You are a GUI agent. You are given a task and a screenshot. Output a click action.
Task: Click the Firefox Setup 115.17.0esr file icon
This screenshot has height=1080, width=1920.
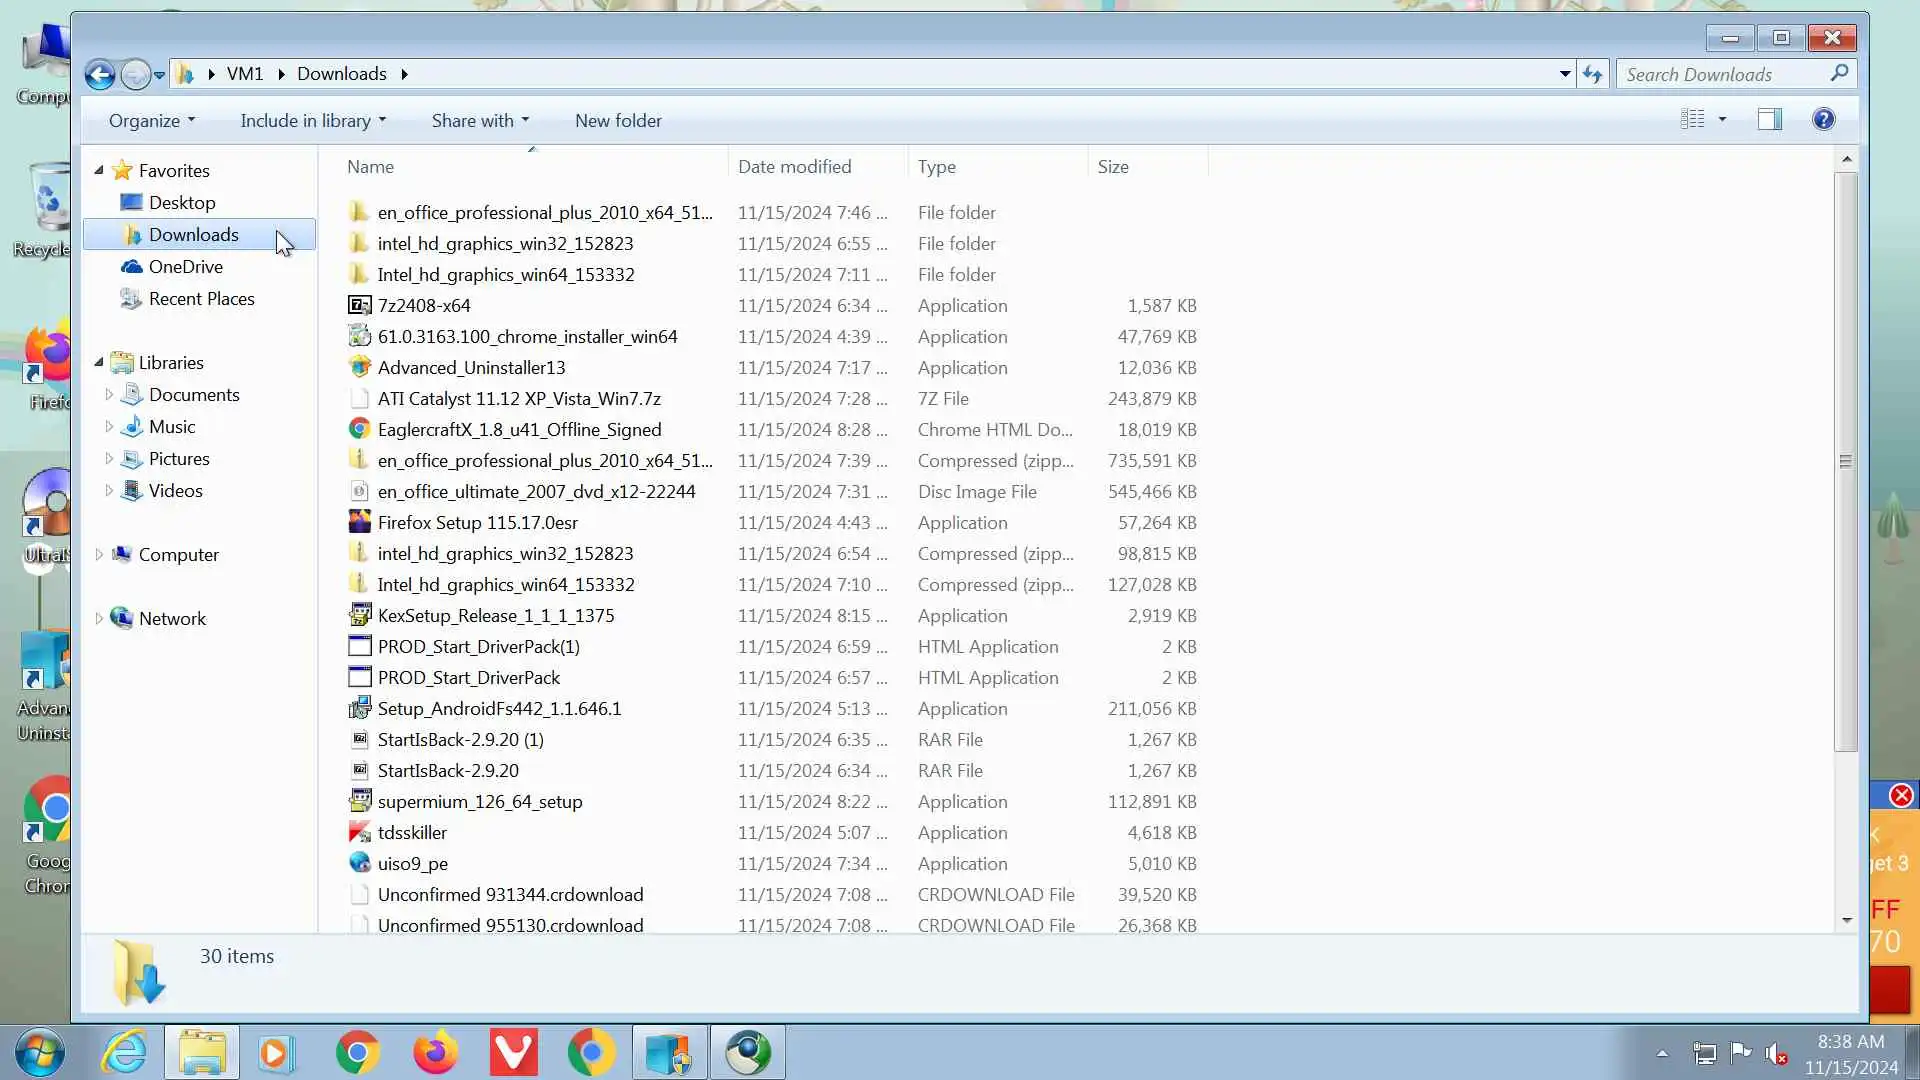(359, 522)
